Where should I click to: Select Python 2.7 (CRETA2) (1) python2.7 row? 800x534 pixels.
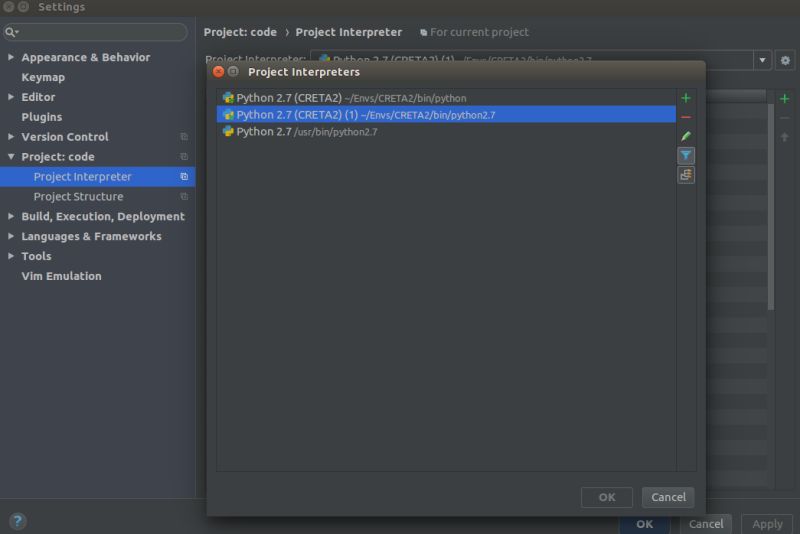click(446, 115)
